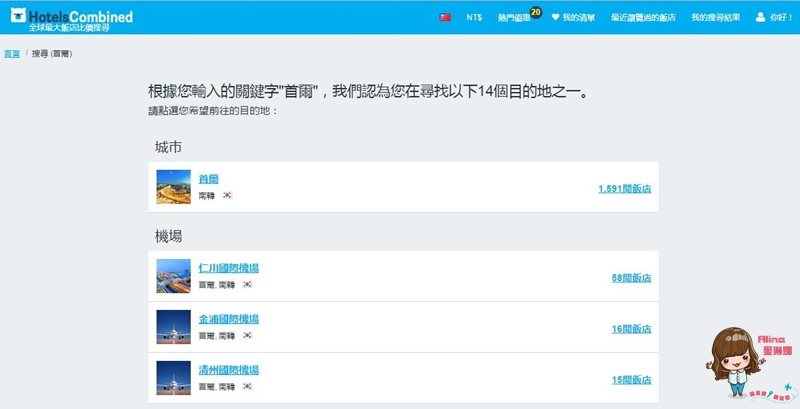The image size is (800, 409).
Task: Click the Korean flag in 金浦國際機場 row
Action: click(247, 336)
